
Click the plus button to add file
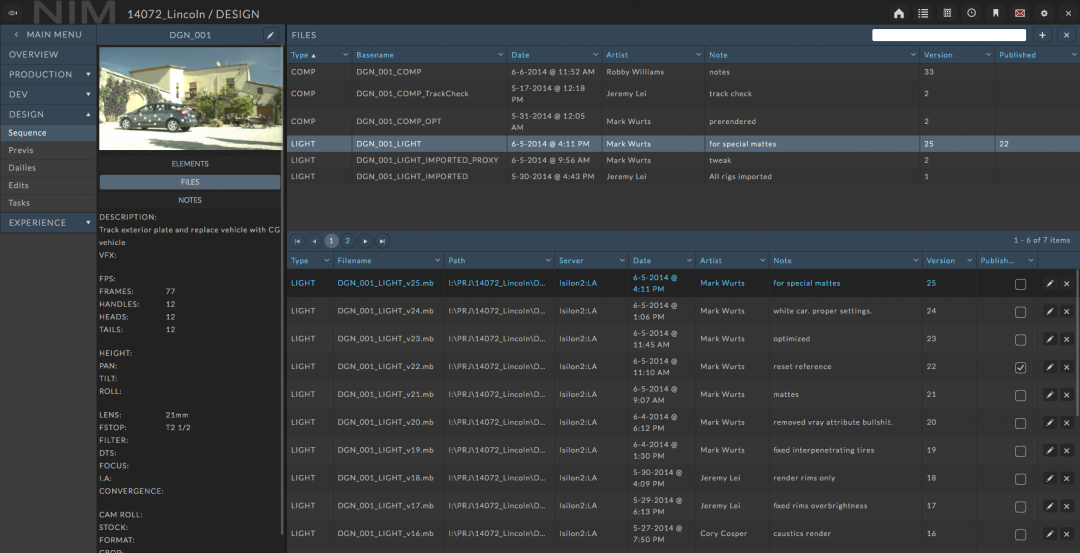(x=1042, y=35)
